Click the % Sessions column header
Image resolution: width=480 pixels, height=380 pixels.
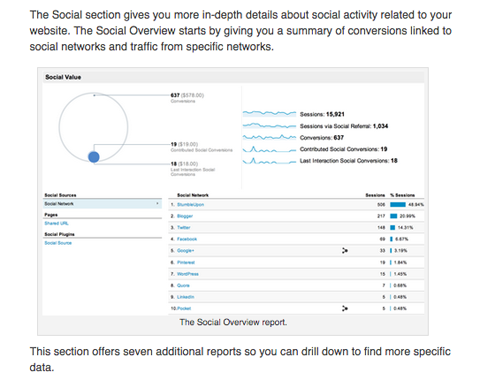(x=402, y=195)
